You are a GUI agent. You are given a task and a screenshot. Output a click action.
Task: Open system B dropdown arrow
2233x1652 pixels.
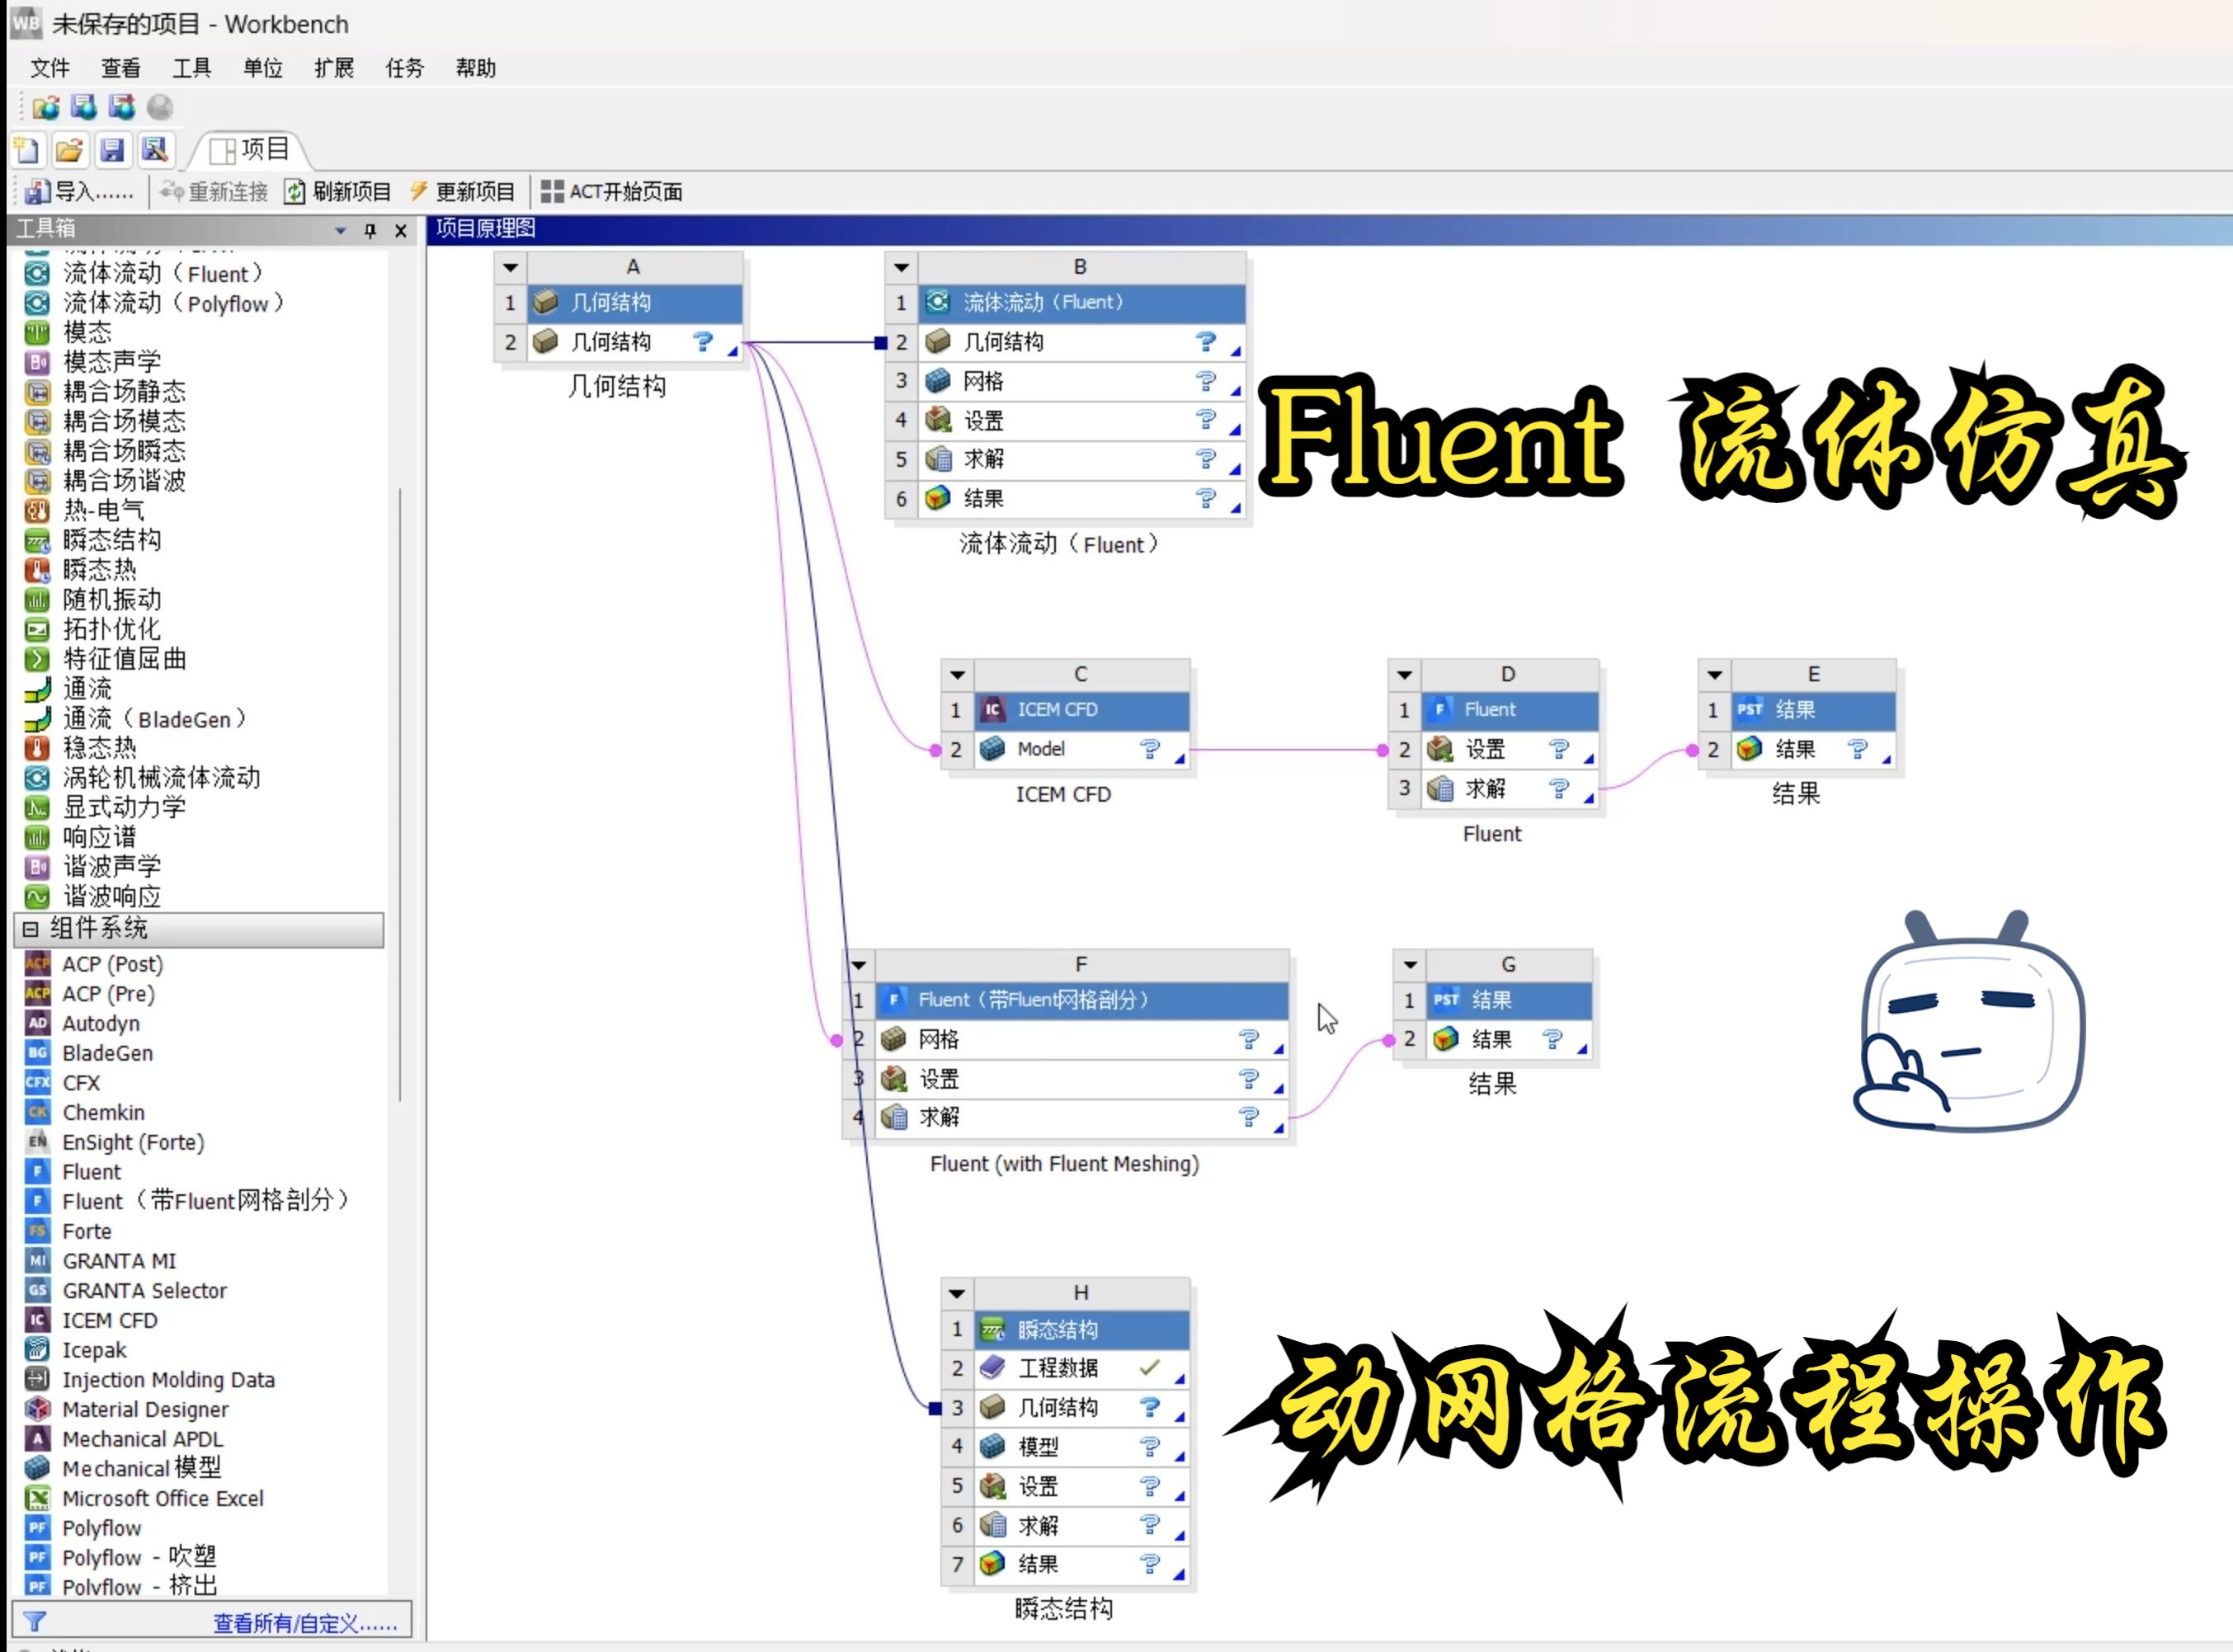tap(901, 268)
